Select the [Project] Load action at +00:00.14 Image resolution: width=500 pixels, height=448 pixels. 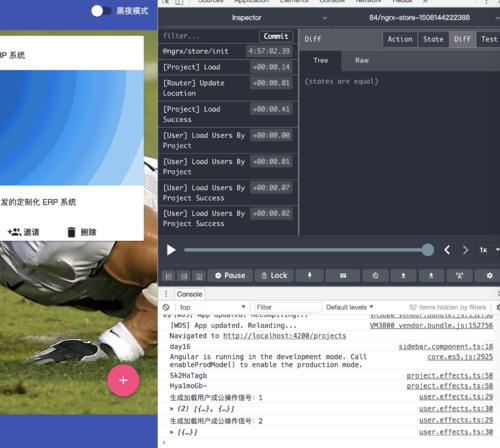pos(228,67)
